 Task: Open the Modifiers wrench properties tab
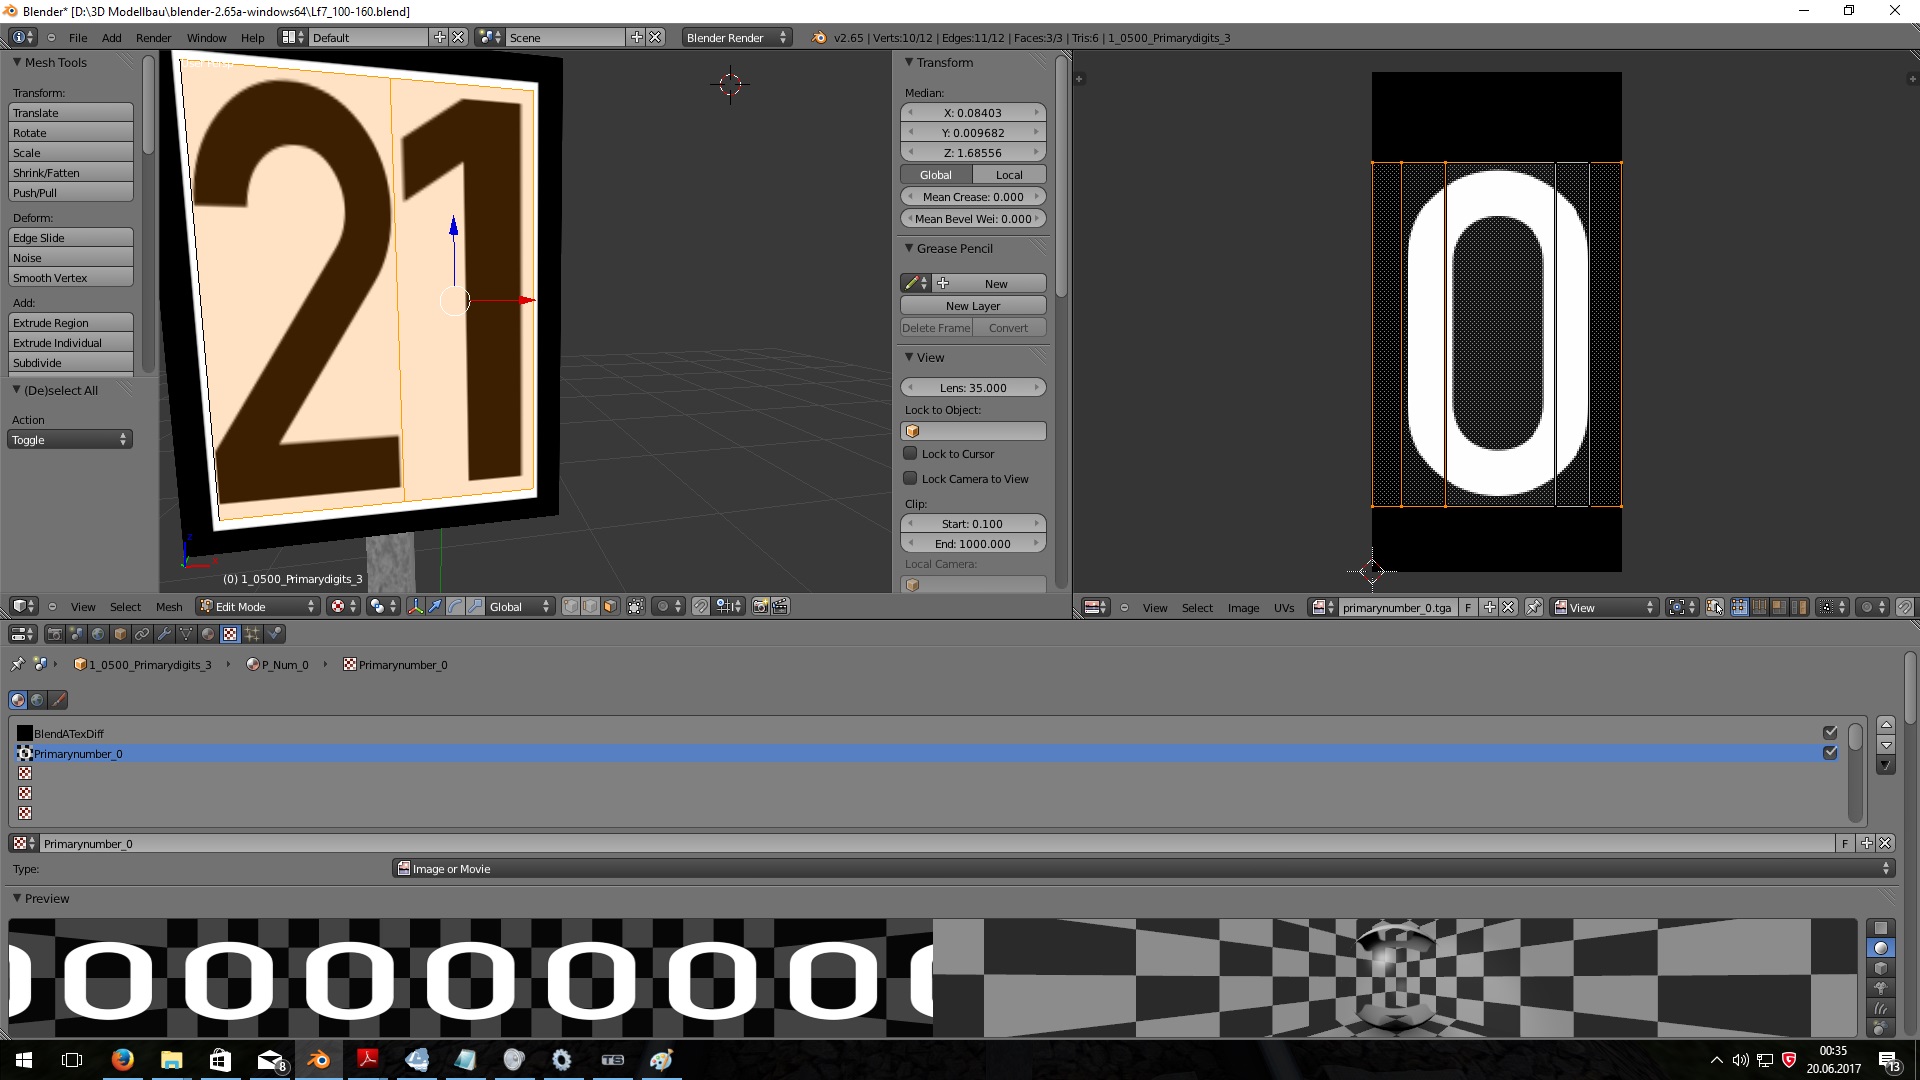pyautogui.click(x=164, y=634)
